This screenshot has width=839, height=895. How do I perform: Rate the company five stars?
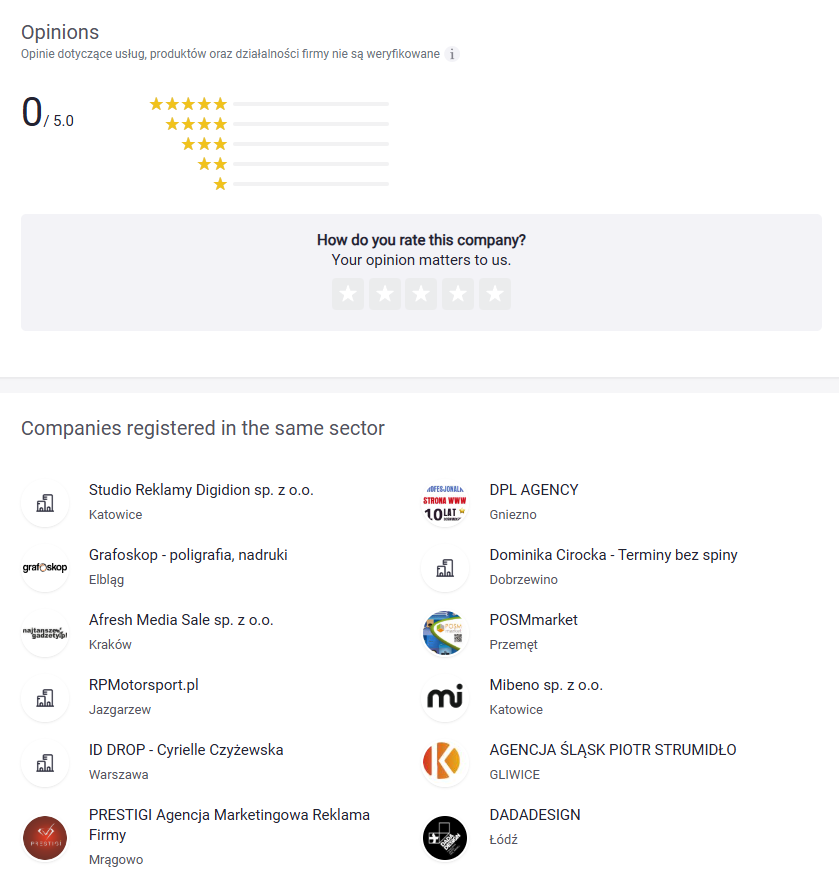coord(494,294)
